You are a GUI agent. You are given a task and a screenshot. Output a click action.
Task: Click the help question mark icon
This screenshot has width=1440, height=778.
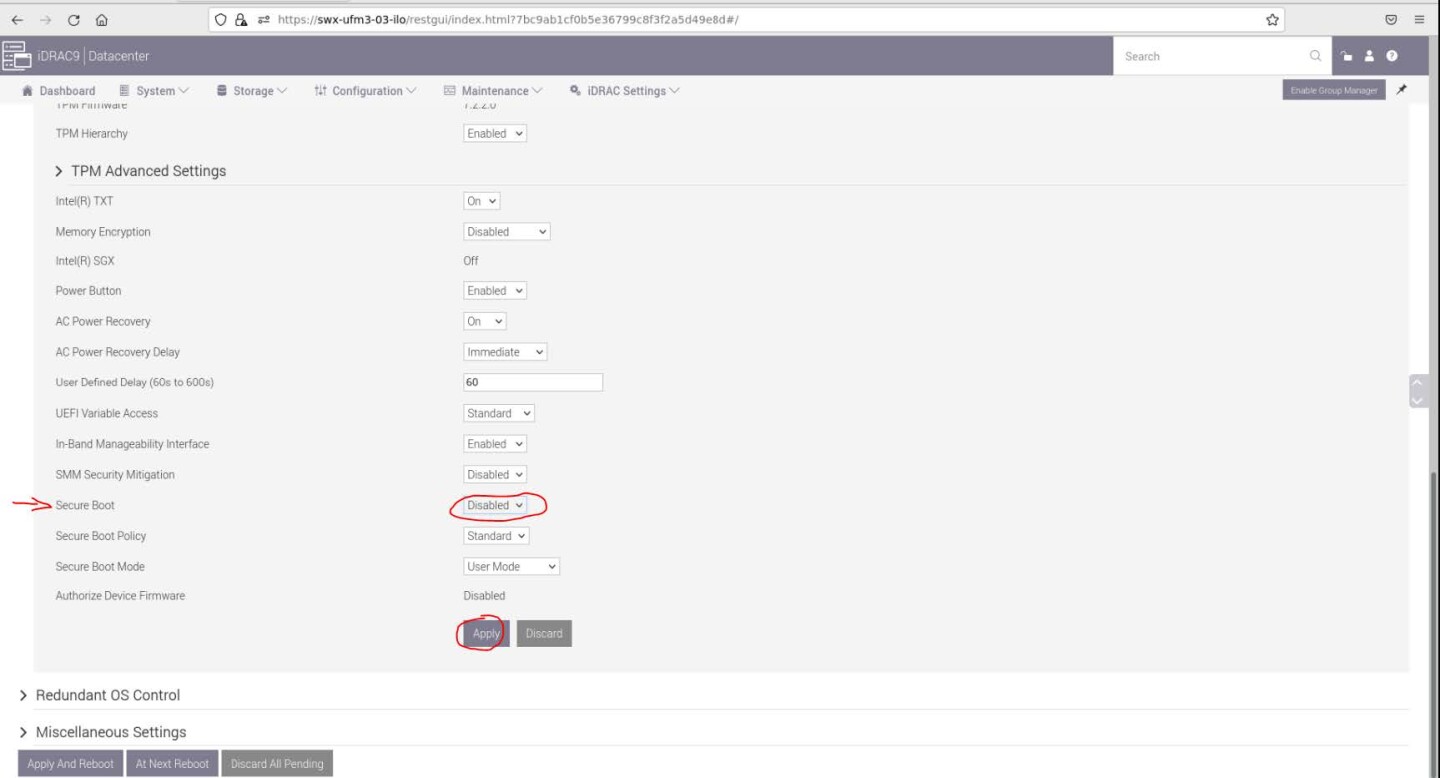(x=1391, y=56)
